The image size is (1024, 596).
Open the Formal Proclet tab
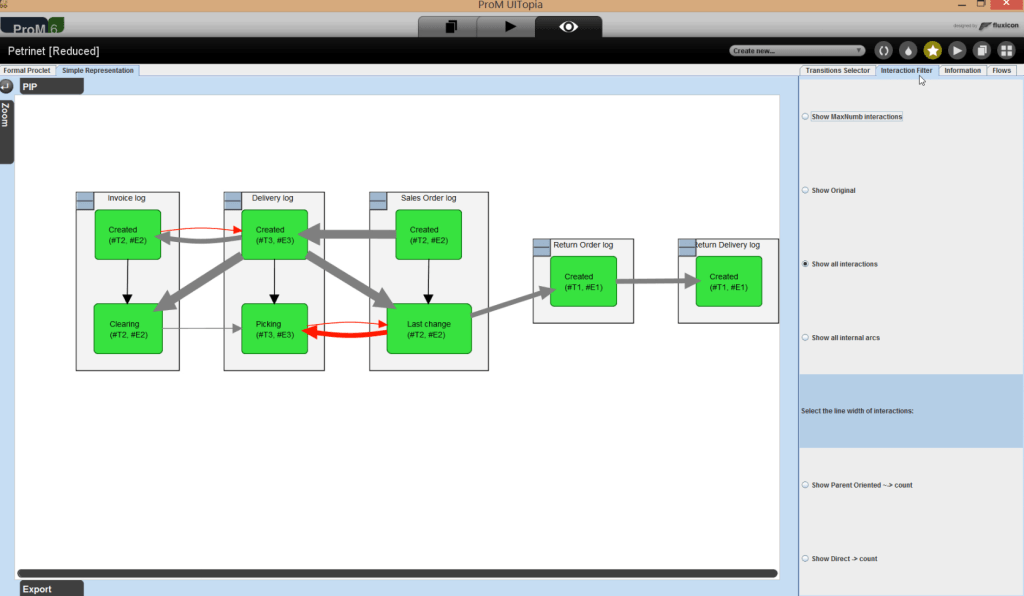(28, 71)
